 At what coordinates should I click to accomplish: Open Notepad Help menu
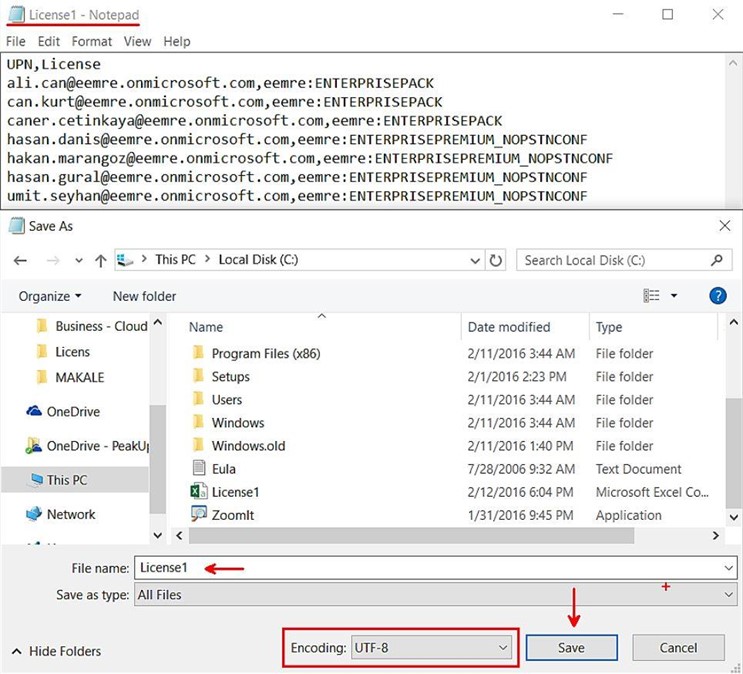tap(177, 42)
